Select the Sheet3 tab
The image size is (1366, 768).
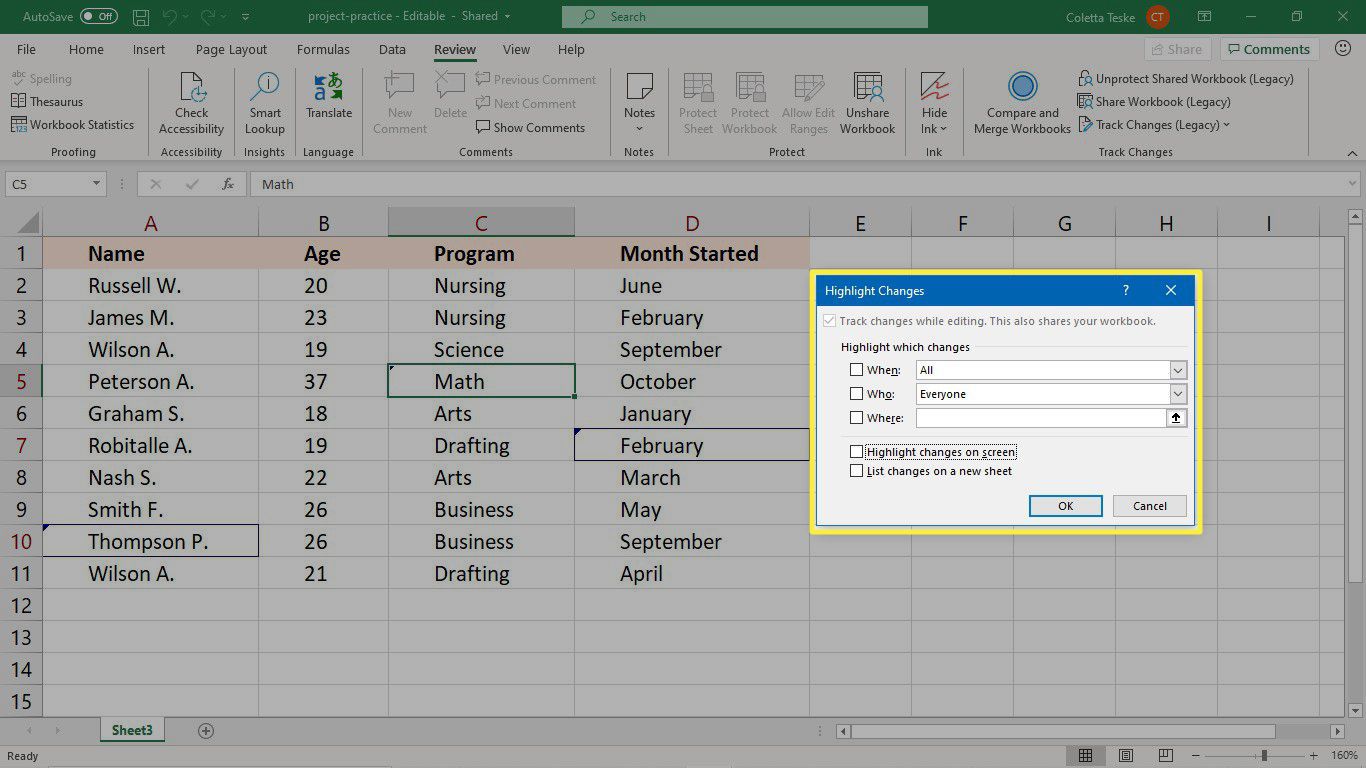tap(132, 731)
